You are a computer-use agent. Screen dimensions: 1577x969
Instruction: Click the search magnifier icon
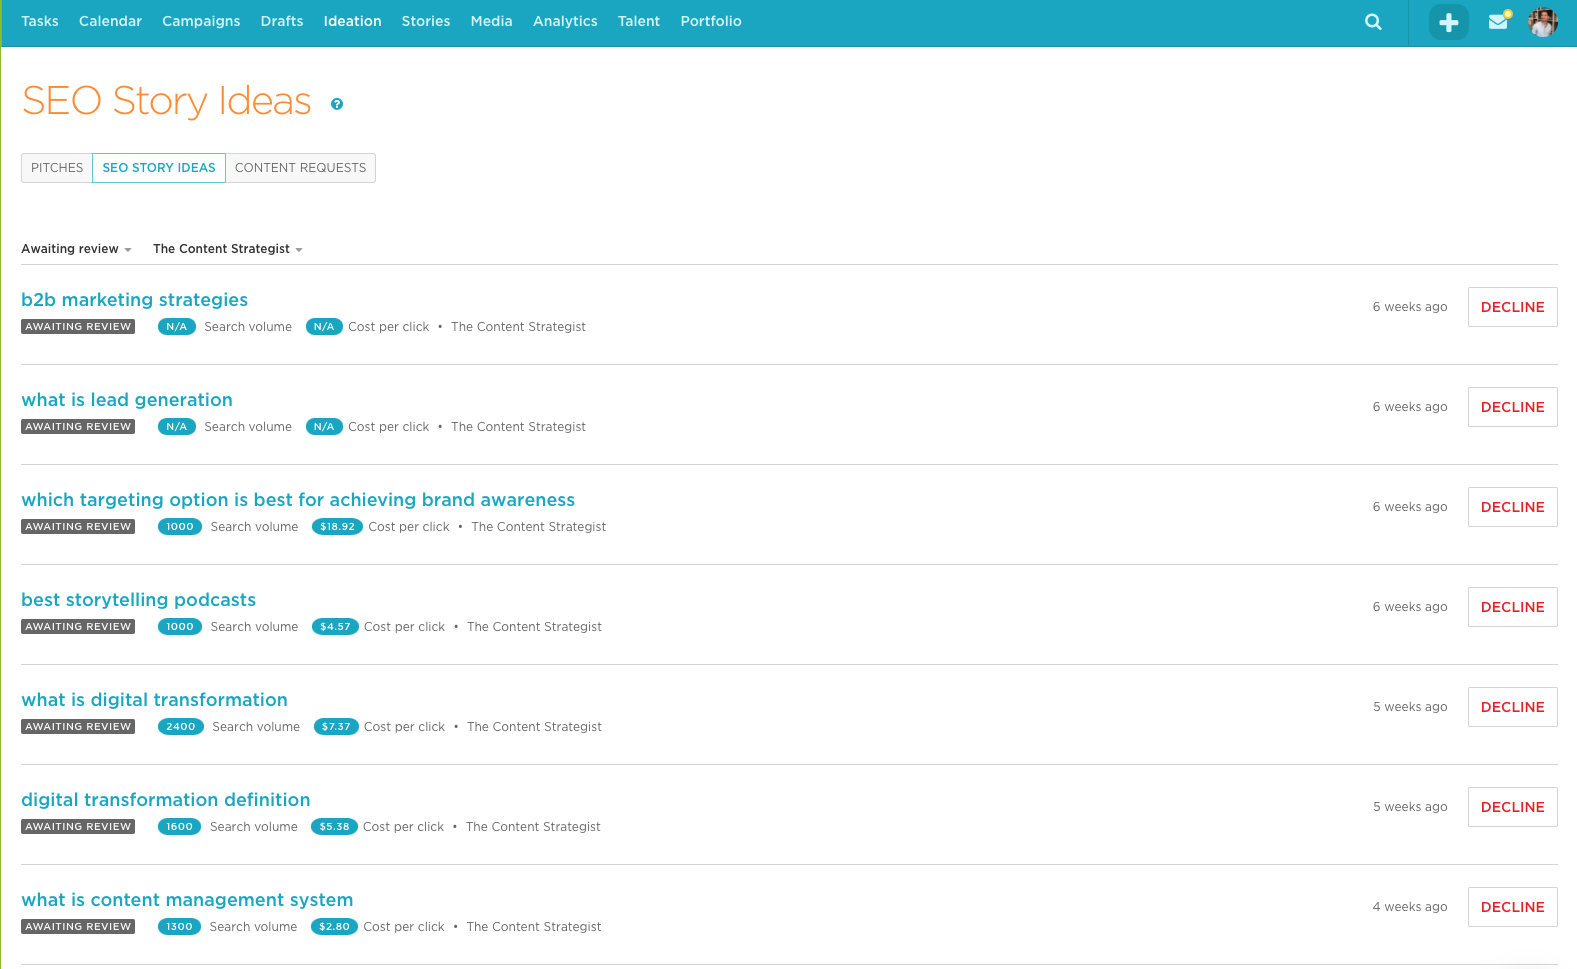pyautogui.click(x=1373, y=22)
